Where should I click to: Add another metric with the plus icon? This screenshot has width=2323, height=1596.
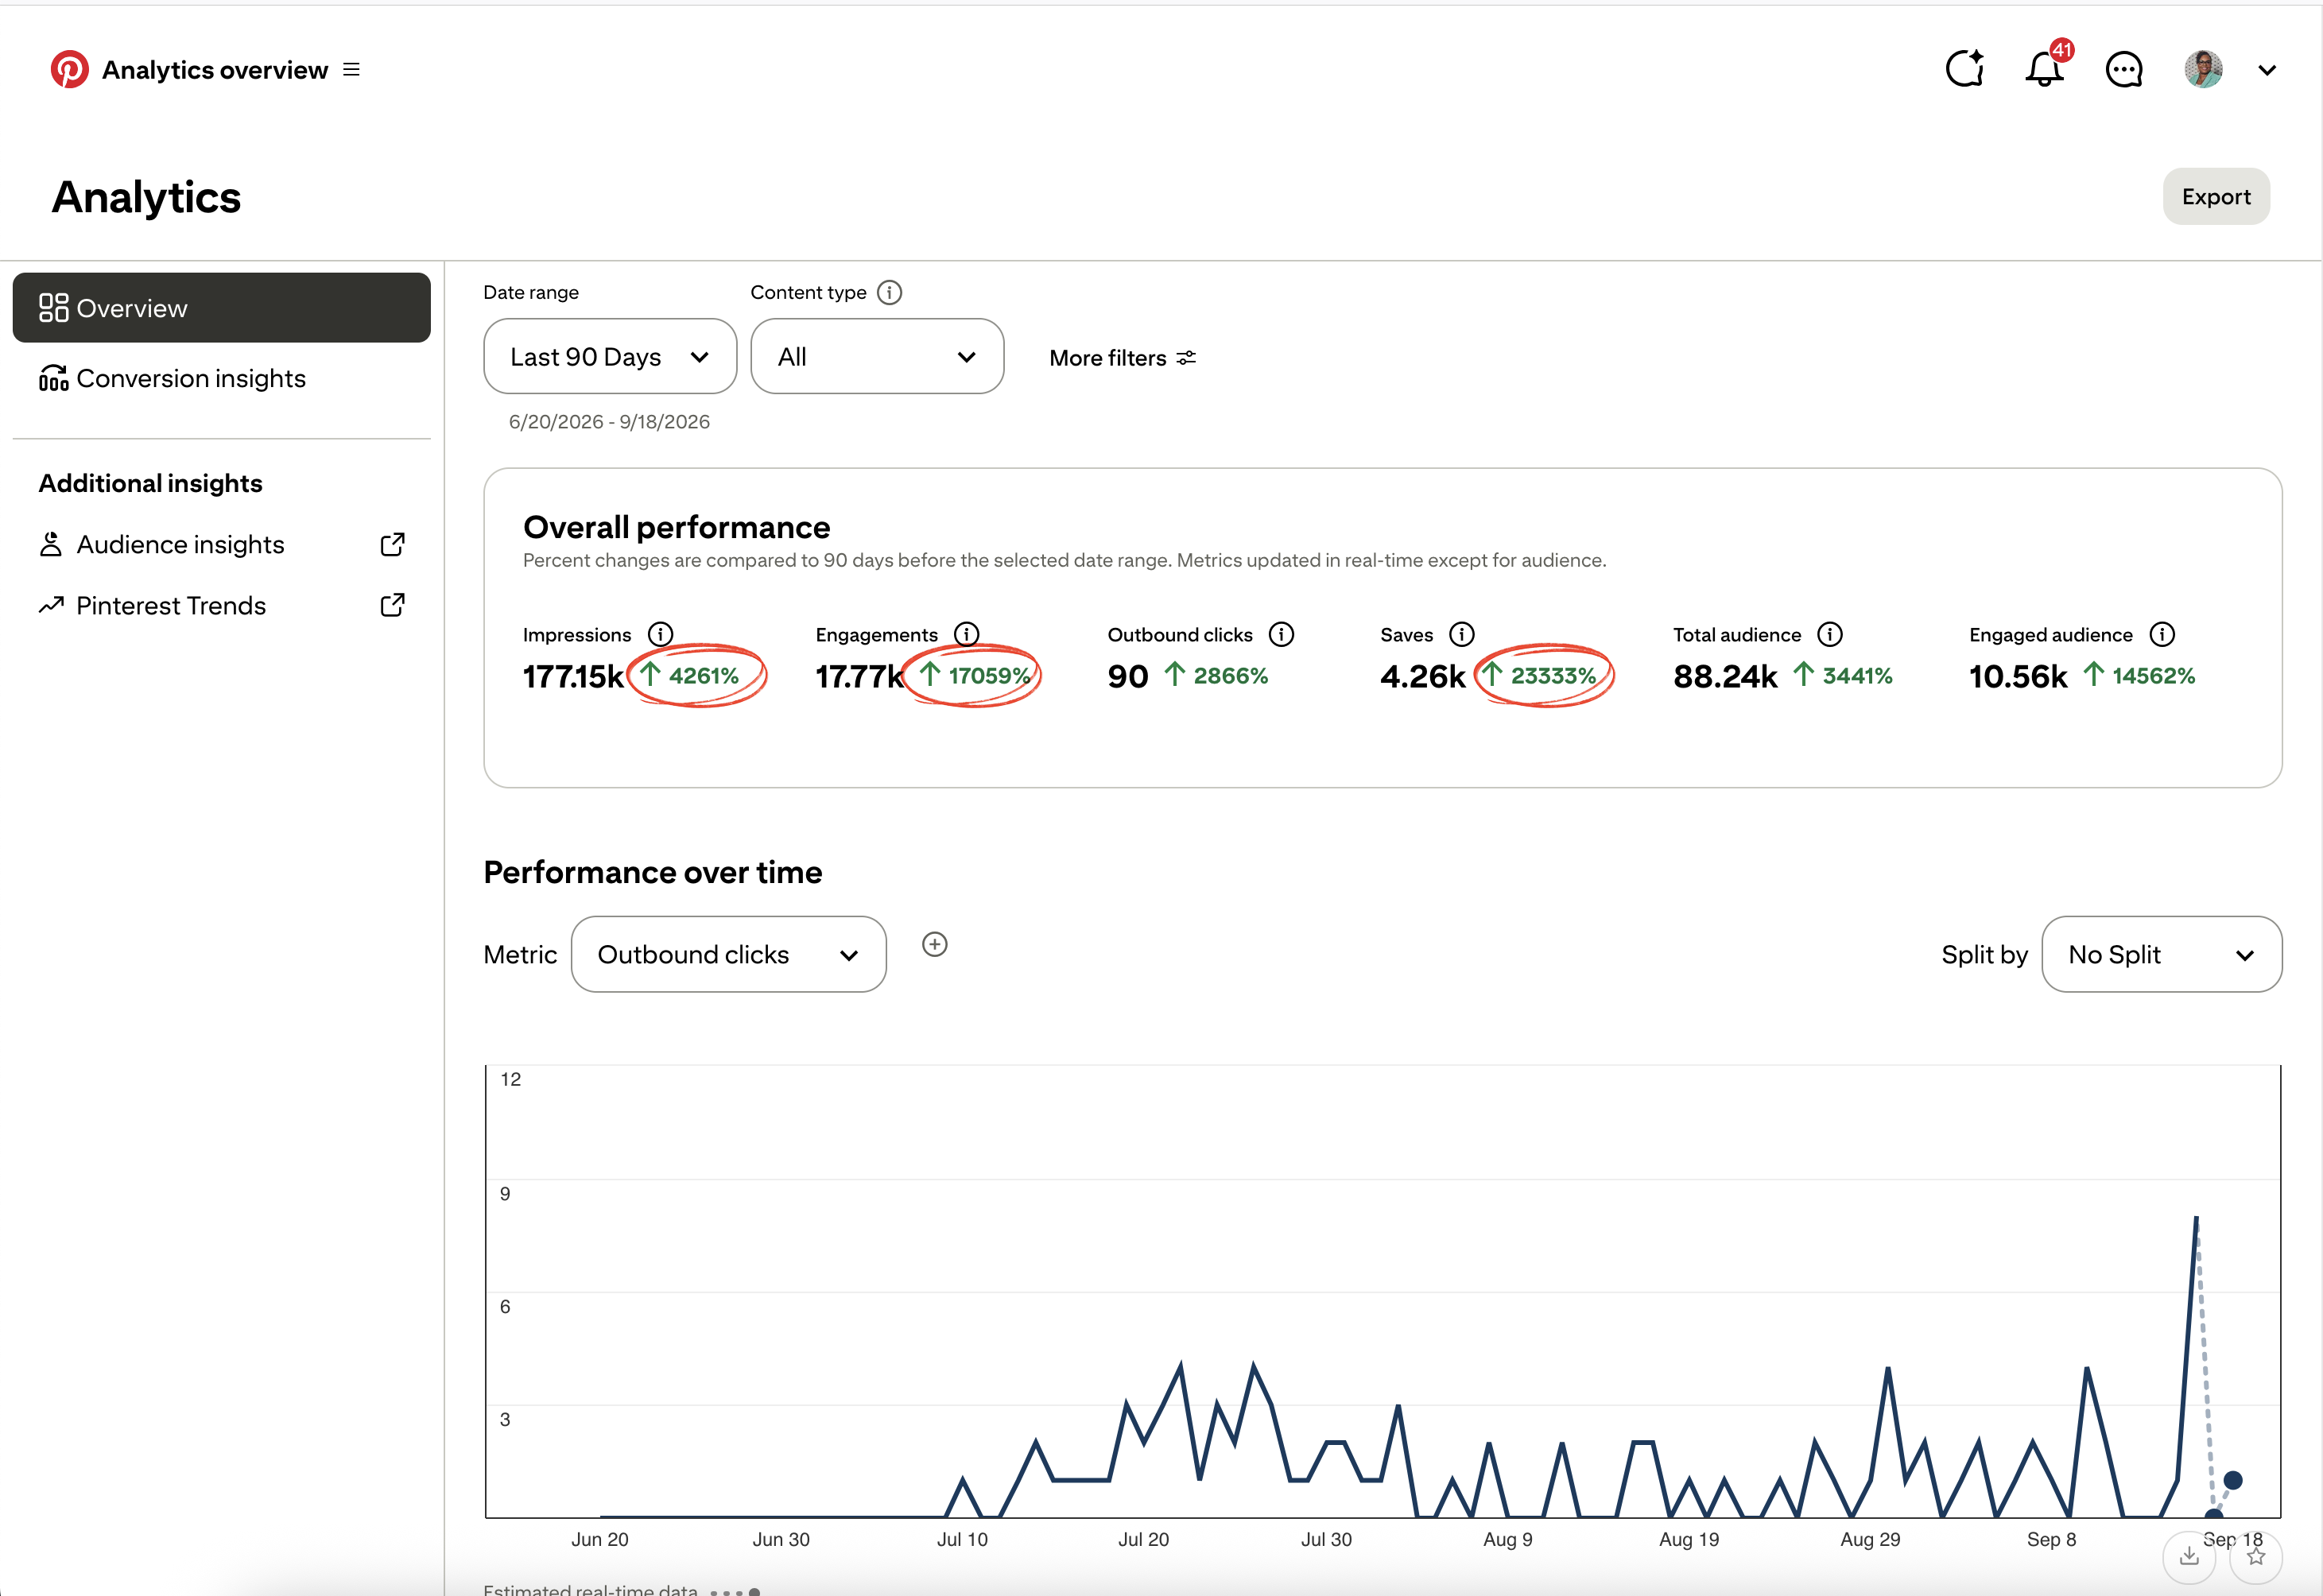pyautogui.click(x=934, y=944)
